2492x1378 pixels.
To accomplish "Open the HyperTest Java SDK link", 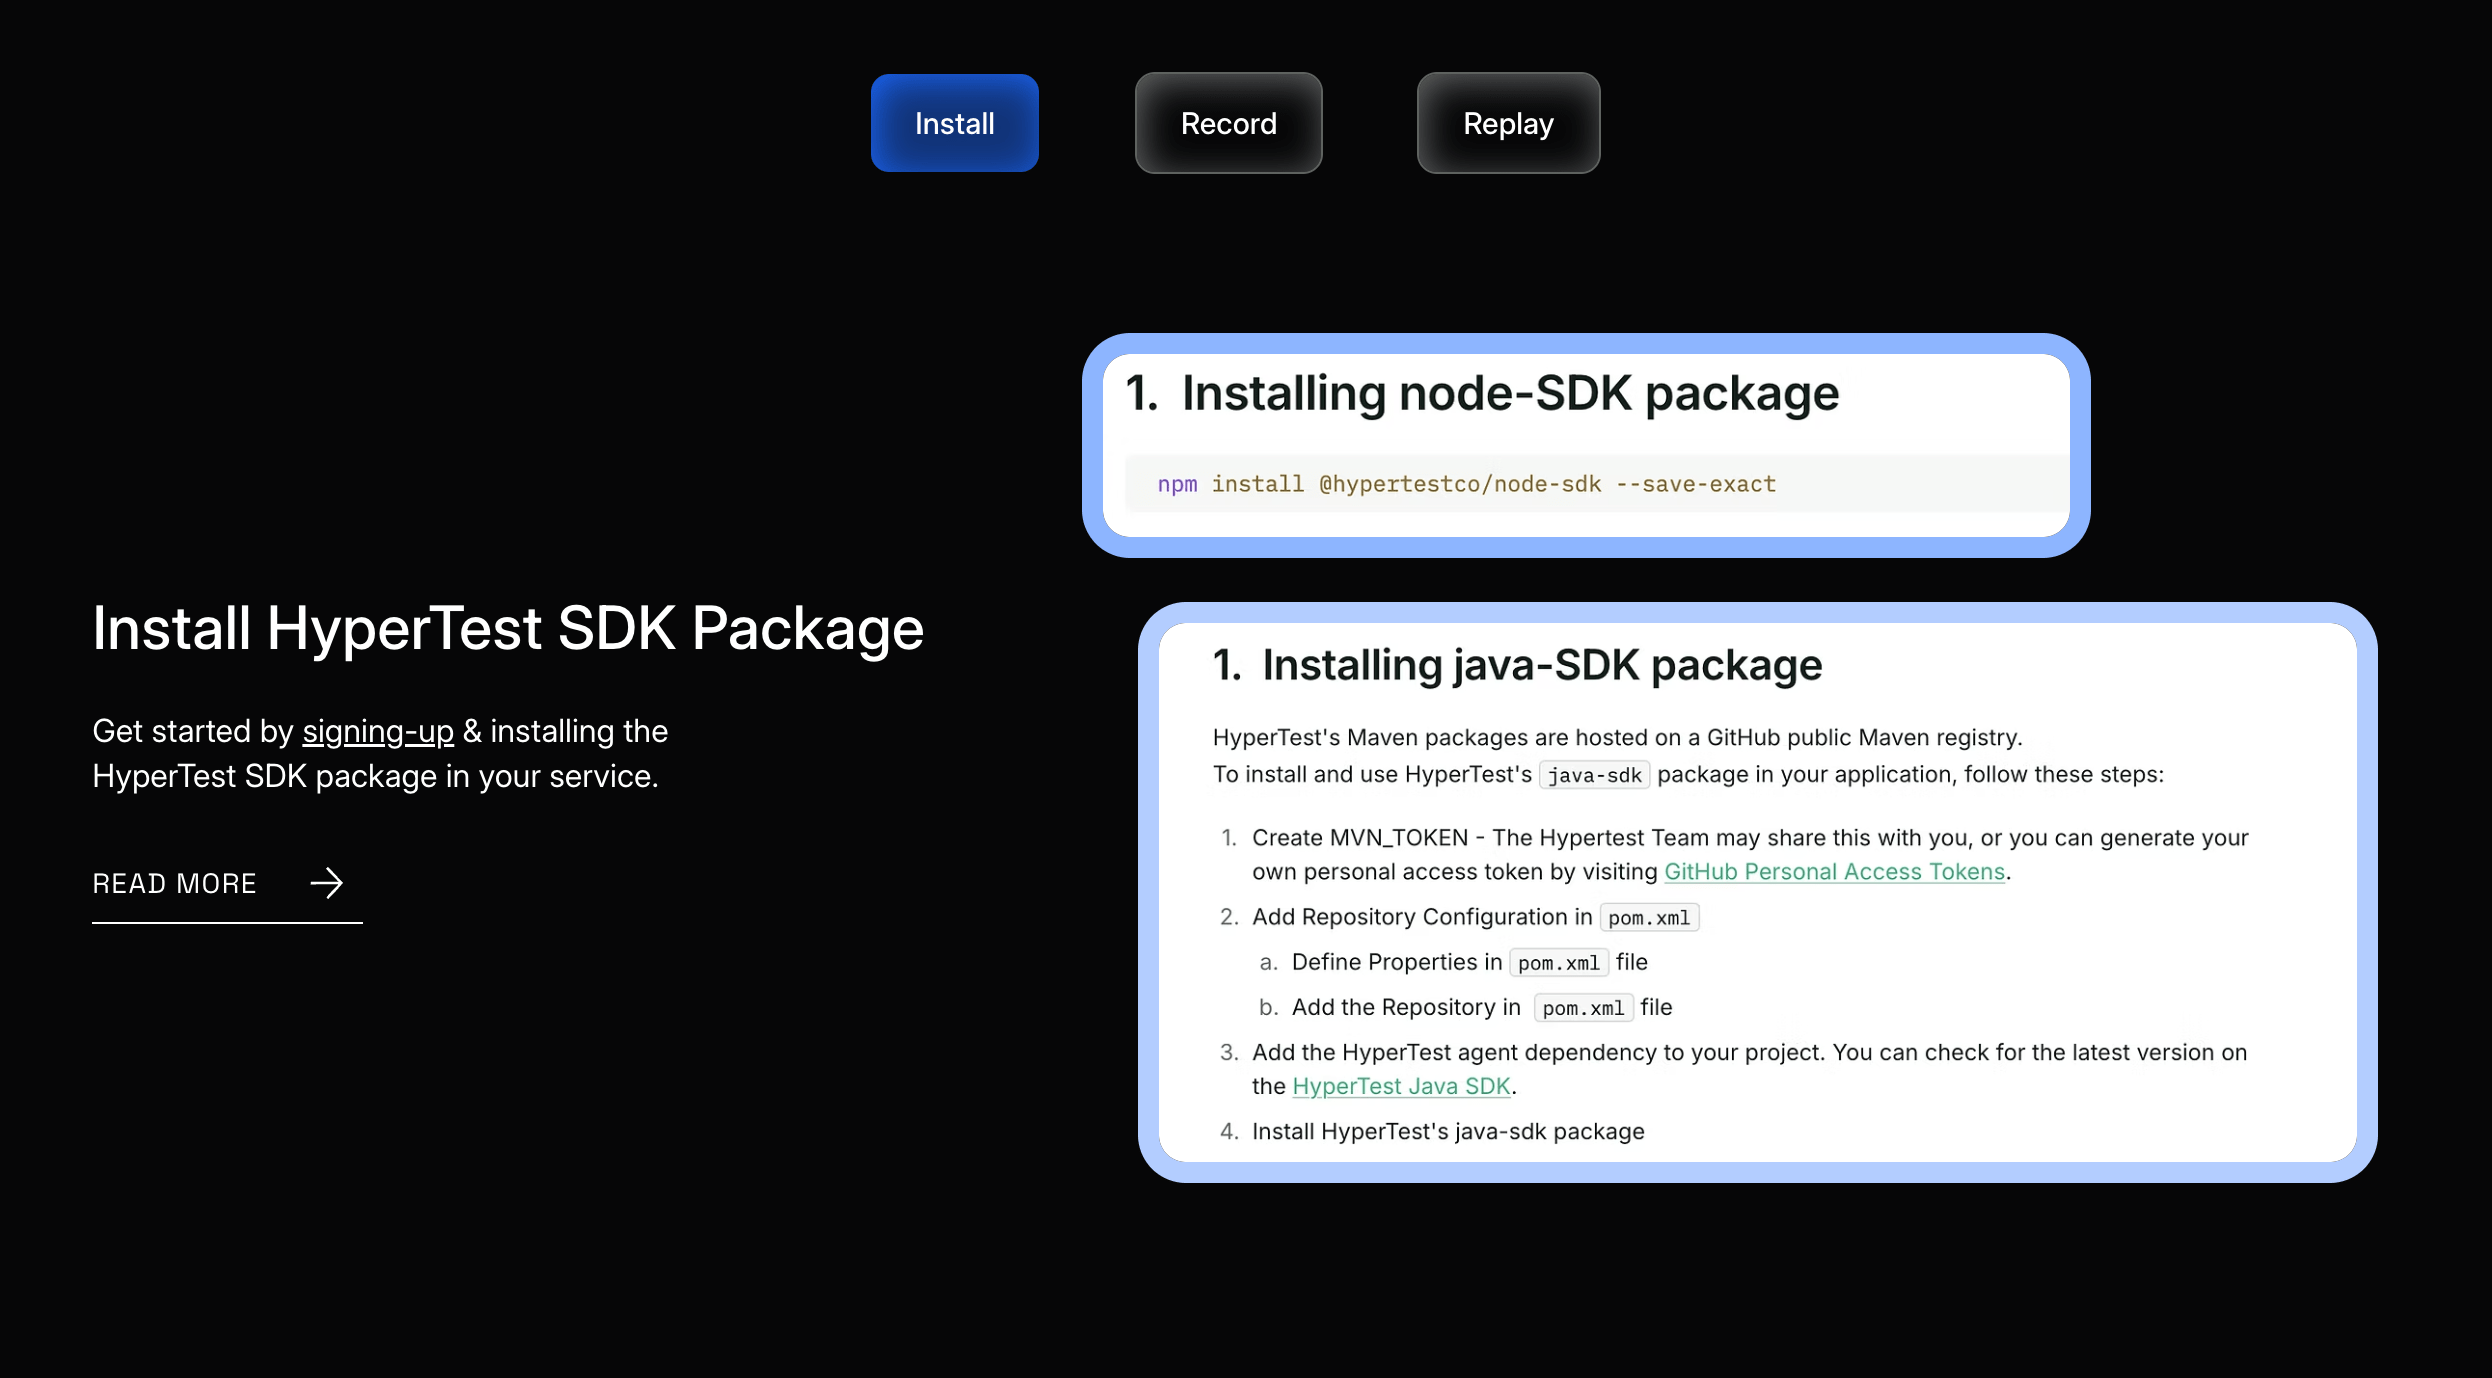I will [x=1400, y=1086].
